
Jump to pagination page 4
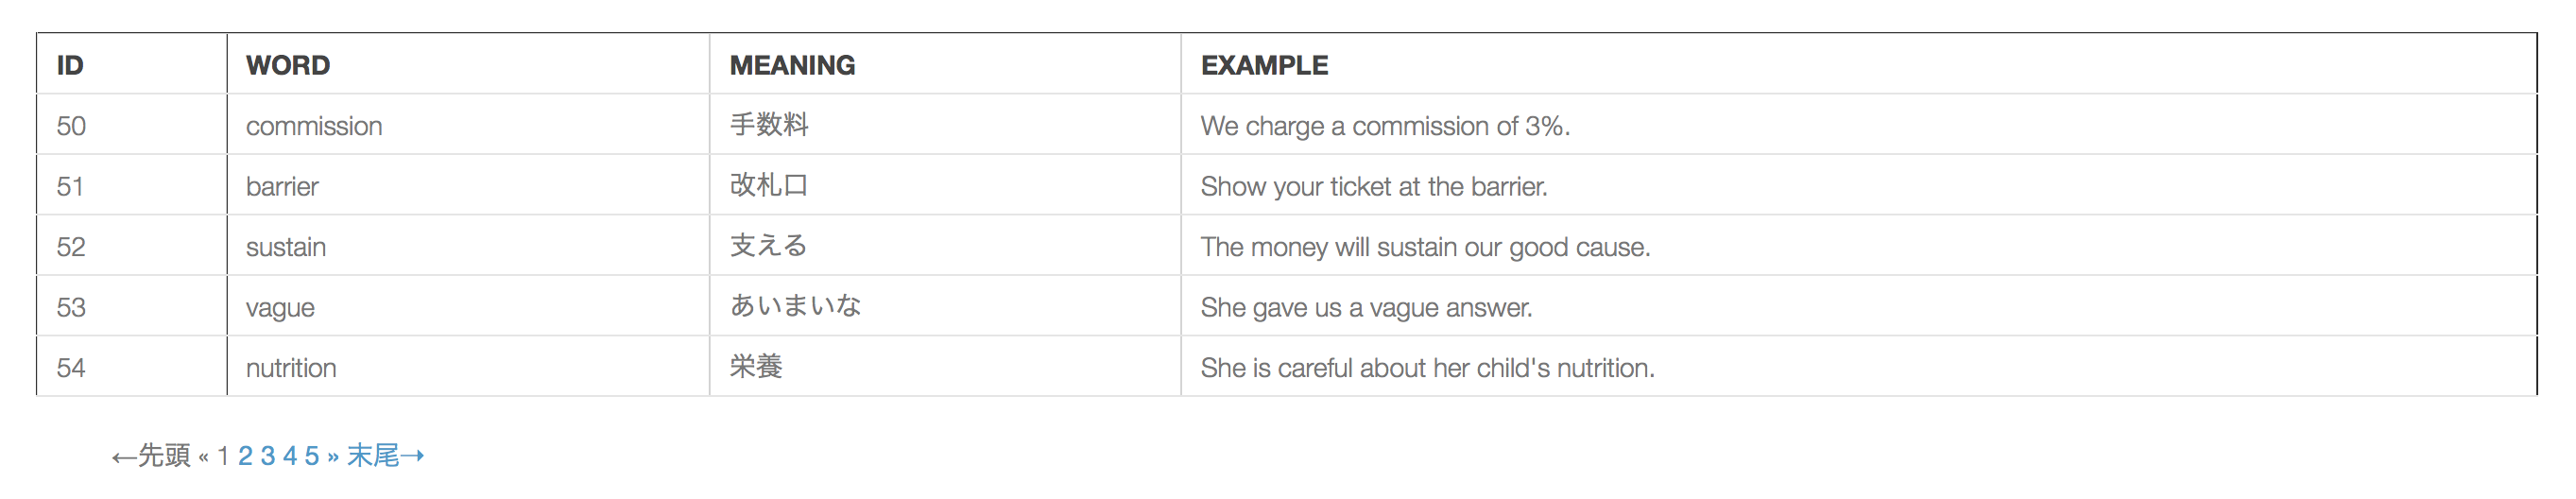(290, 456)
